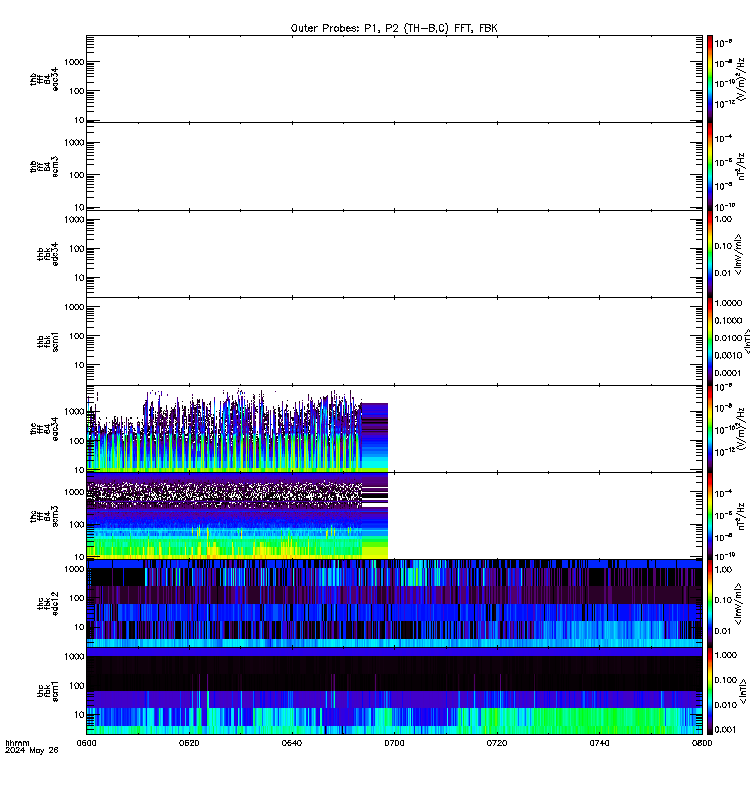Click the 0800 time axis label
This screenshot has height=800, width=750.
[702, 743]
